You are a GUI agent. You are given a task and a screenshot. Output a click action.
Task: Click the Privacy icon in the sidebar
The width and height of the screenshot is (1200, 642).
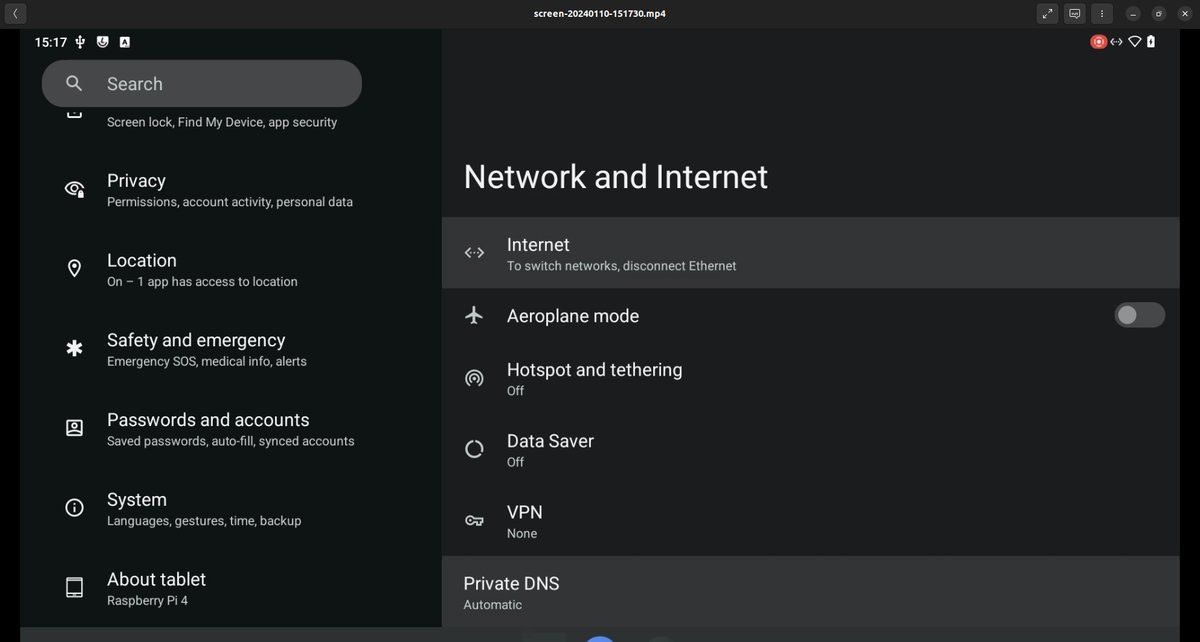74,188
